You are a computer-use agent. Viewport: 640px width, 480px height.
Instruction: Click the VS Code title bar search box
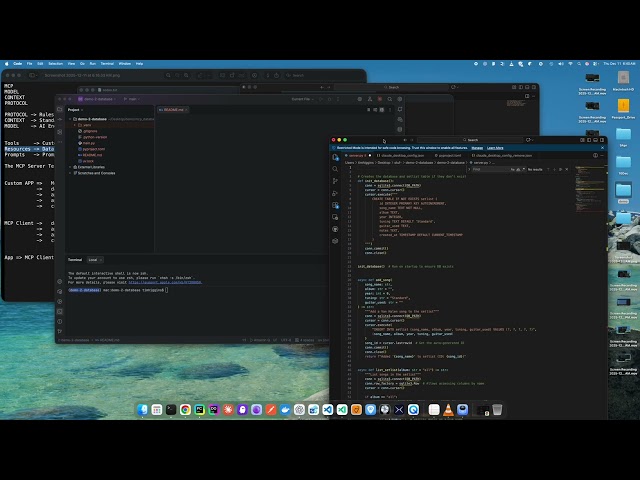tap(469, 140)
